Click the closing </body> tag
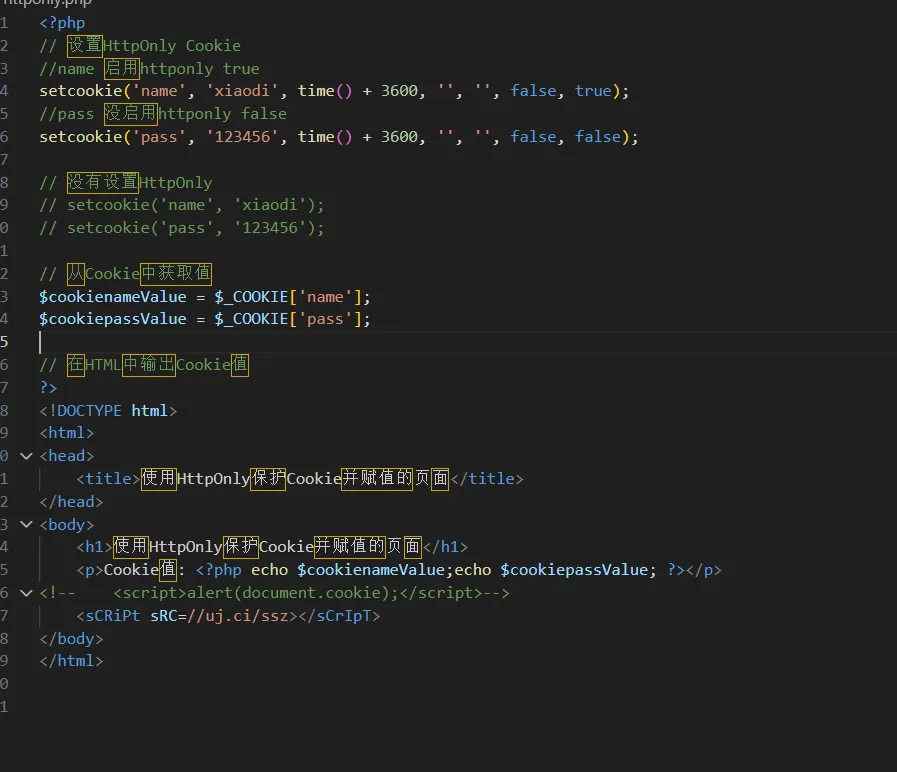 [x=72, y=639]
